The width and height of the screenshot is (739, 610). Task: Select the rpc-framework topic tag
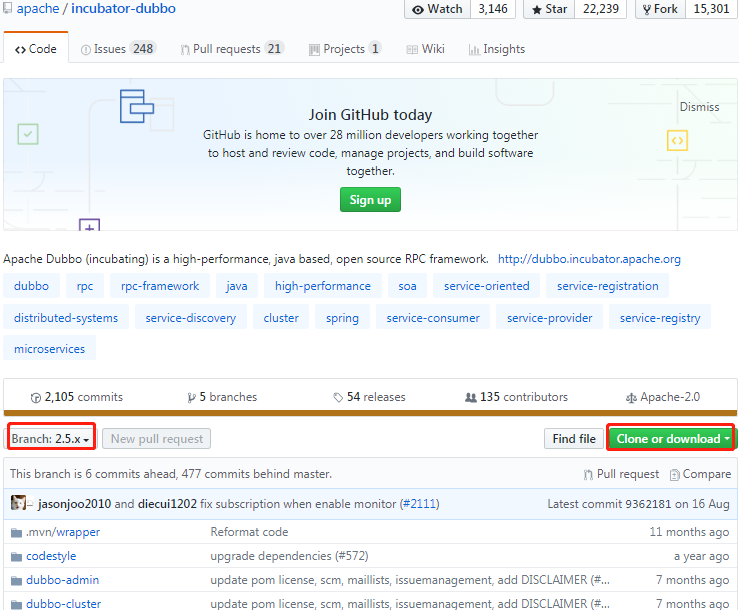point(160,286)
